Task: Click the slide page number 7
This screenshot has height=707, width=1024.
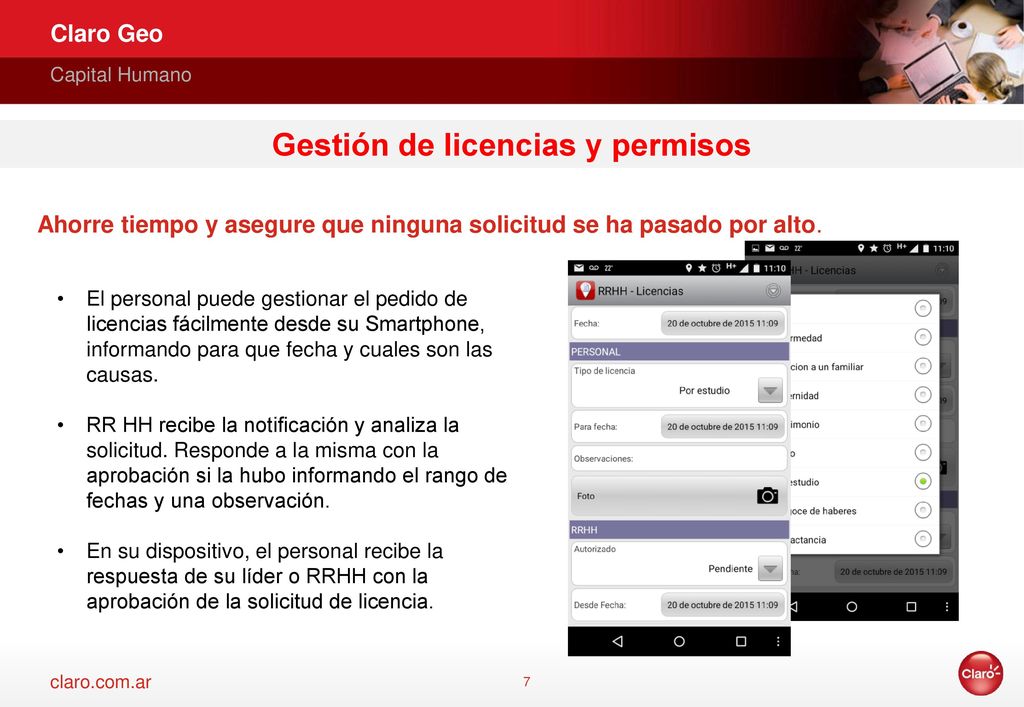Action: pos(526,682)
